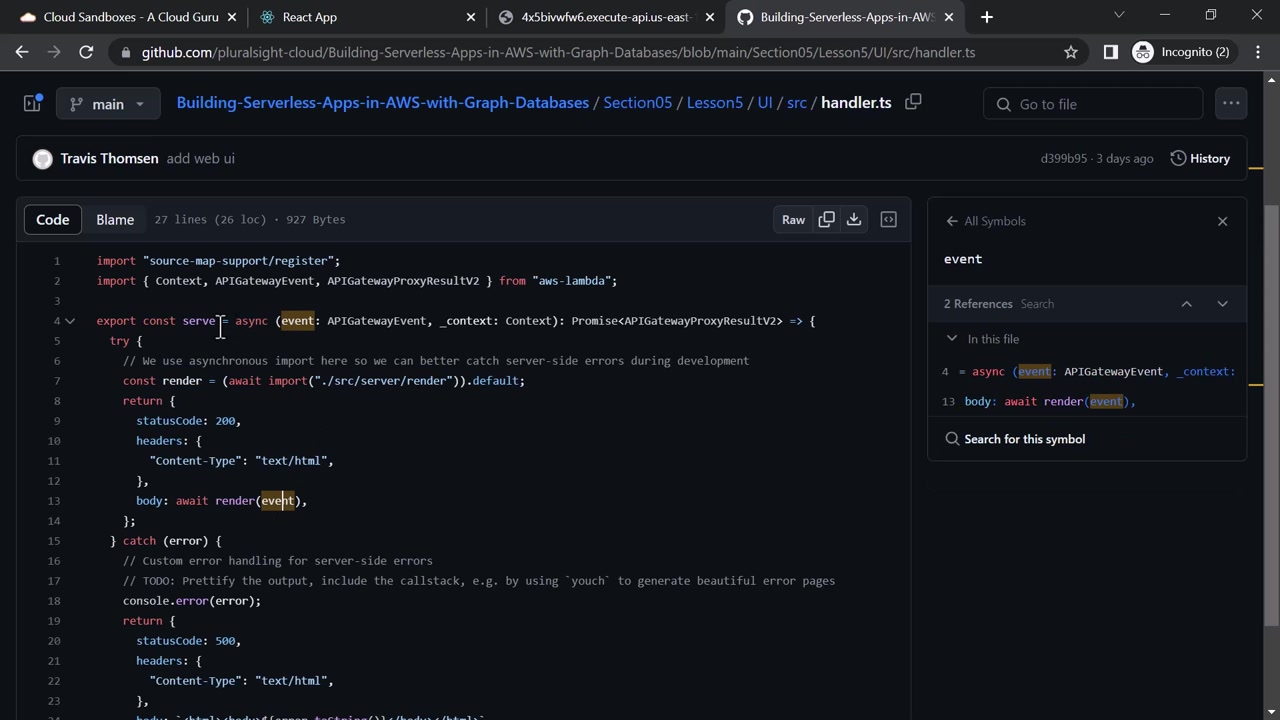Download raw file icon
Viewport: 1280px width, 720px height.
854,220
